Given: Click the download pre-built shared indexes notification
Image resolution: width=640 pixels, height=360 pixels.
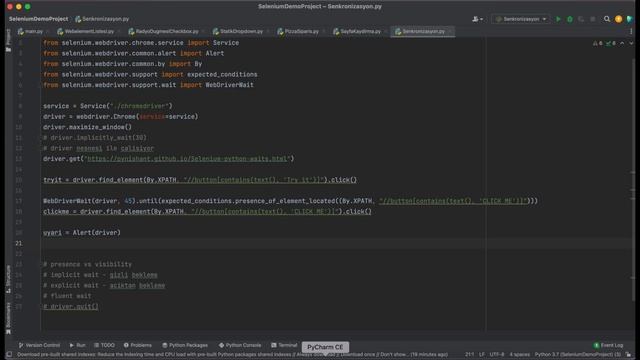Looking at the screenshot, I should tap(233, 355).
